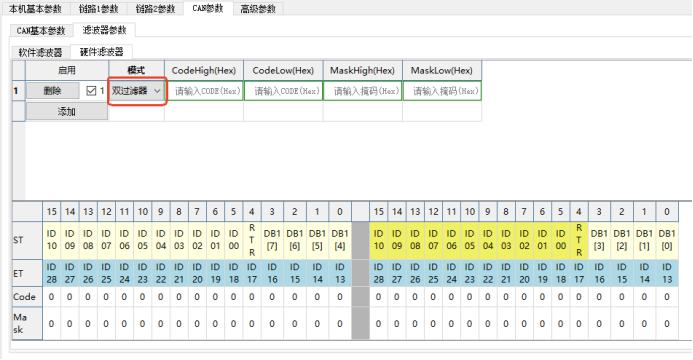Image resolution: width=693 pixels, height=360 pixels.
Task: Click the MaskLow(Hex) column header
Action: tap(442, 71)
